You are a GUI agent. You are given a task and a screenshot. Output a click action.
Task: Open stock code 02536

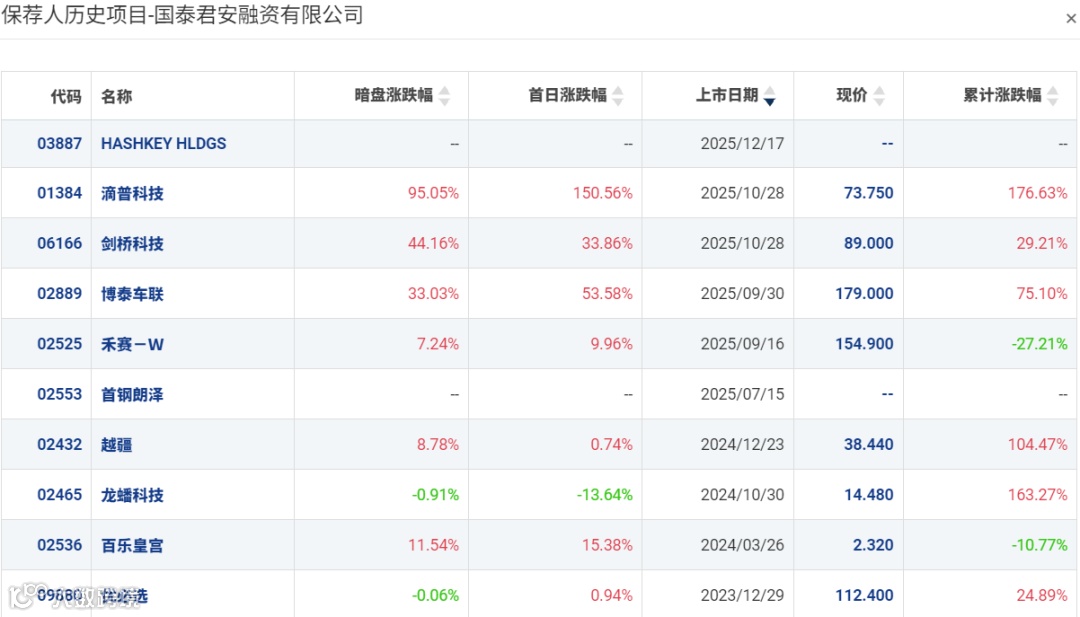coord(59,545)
